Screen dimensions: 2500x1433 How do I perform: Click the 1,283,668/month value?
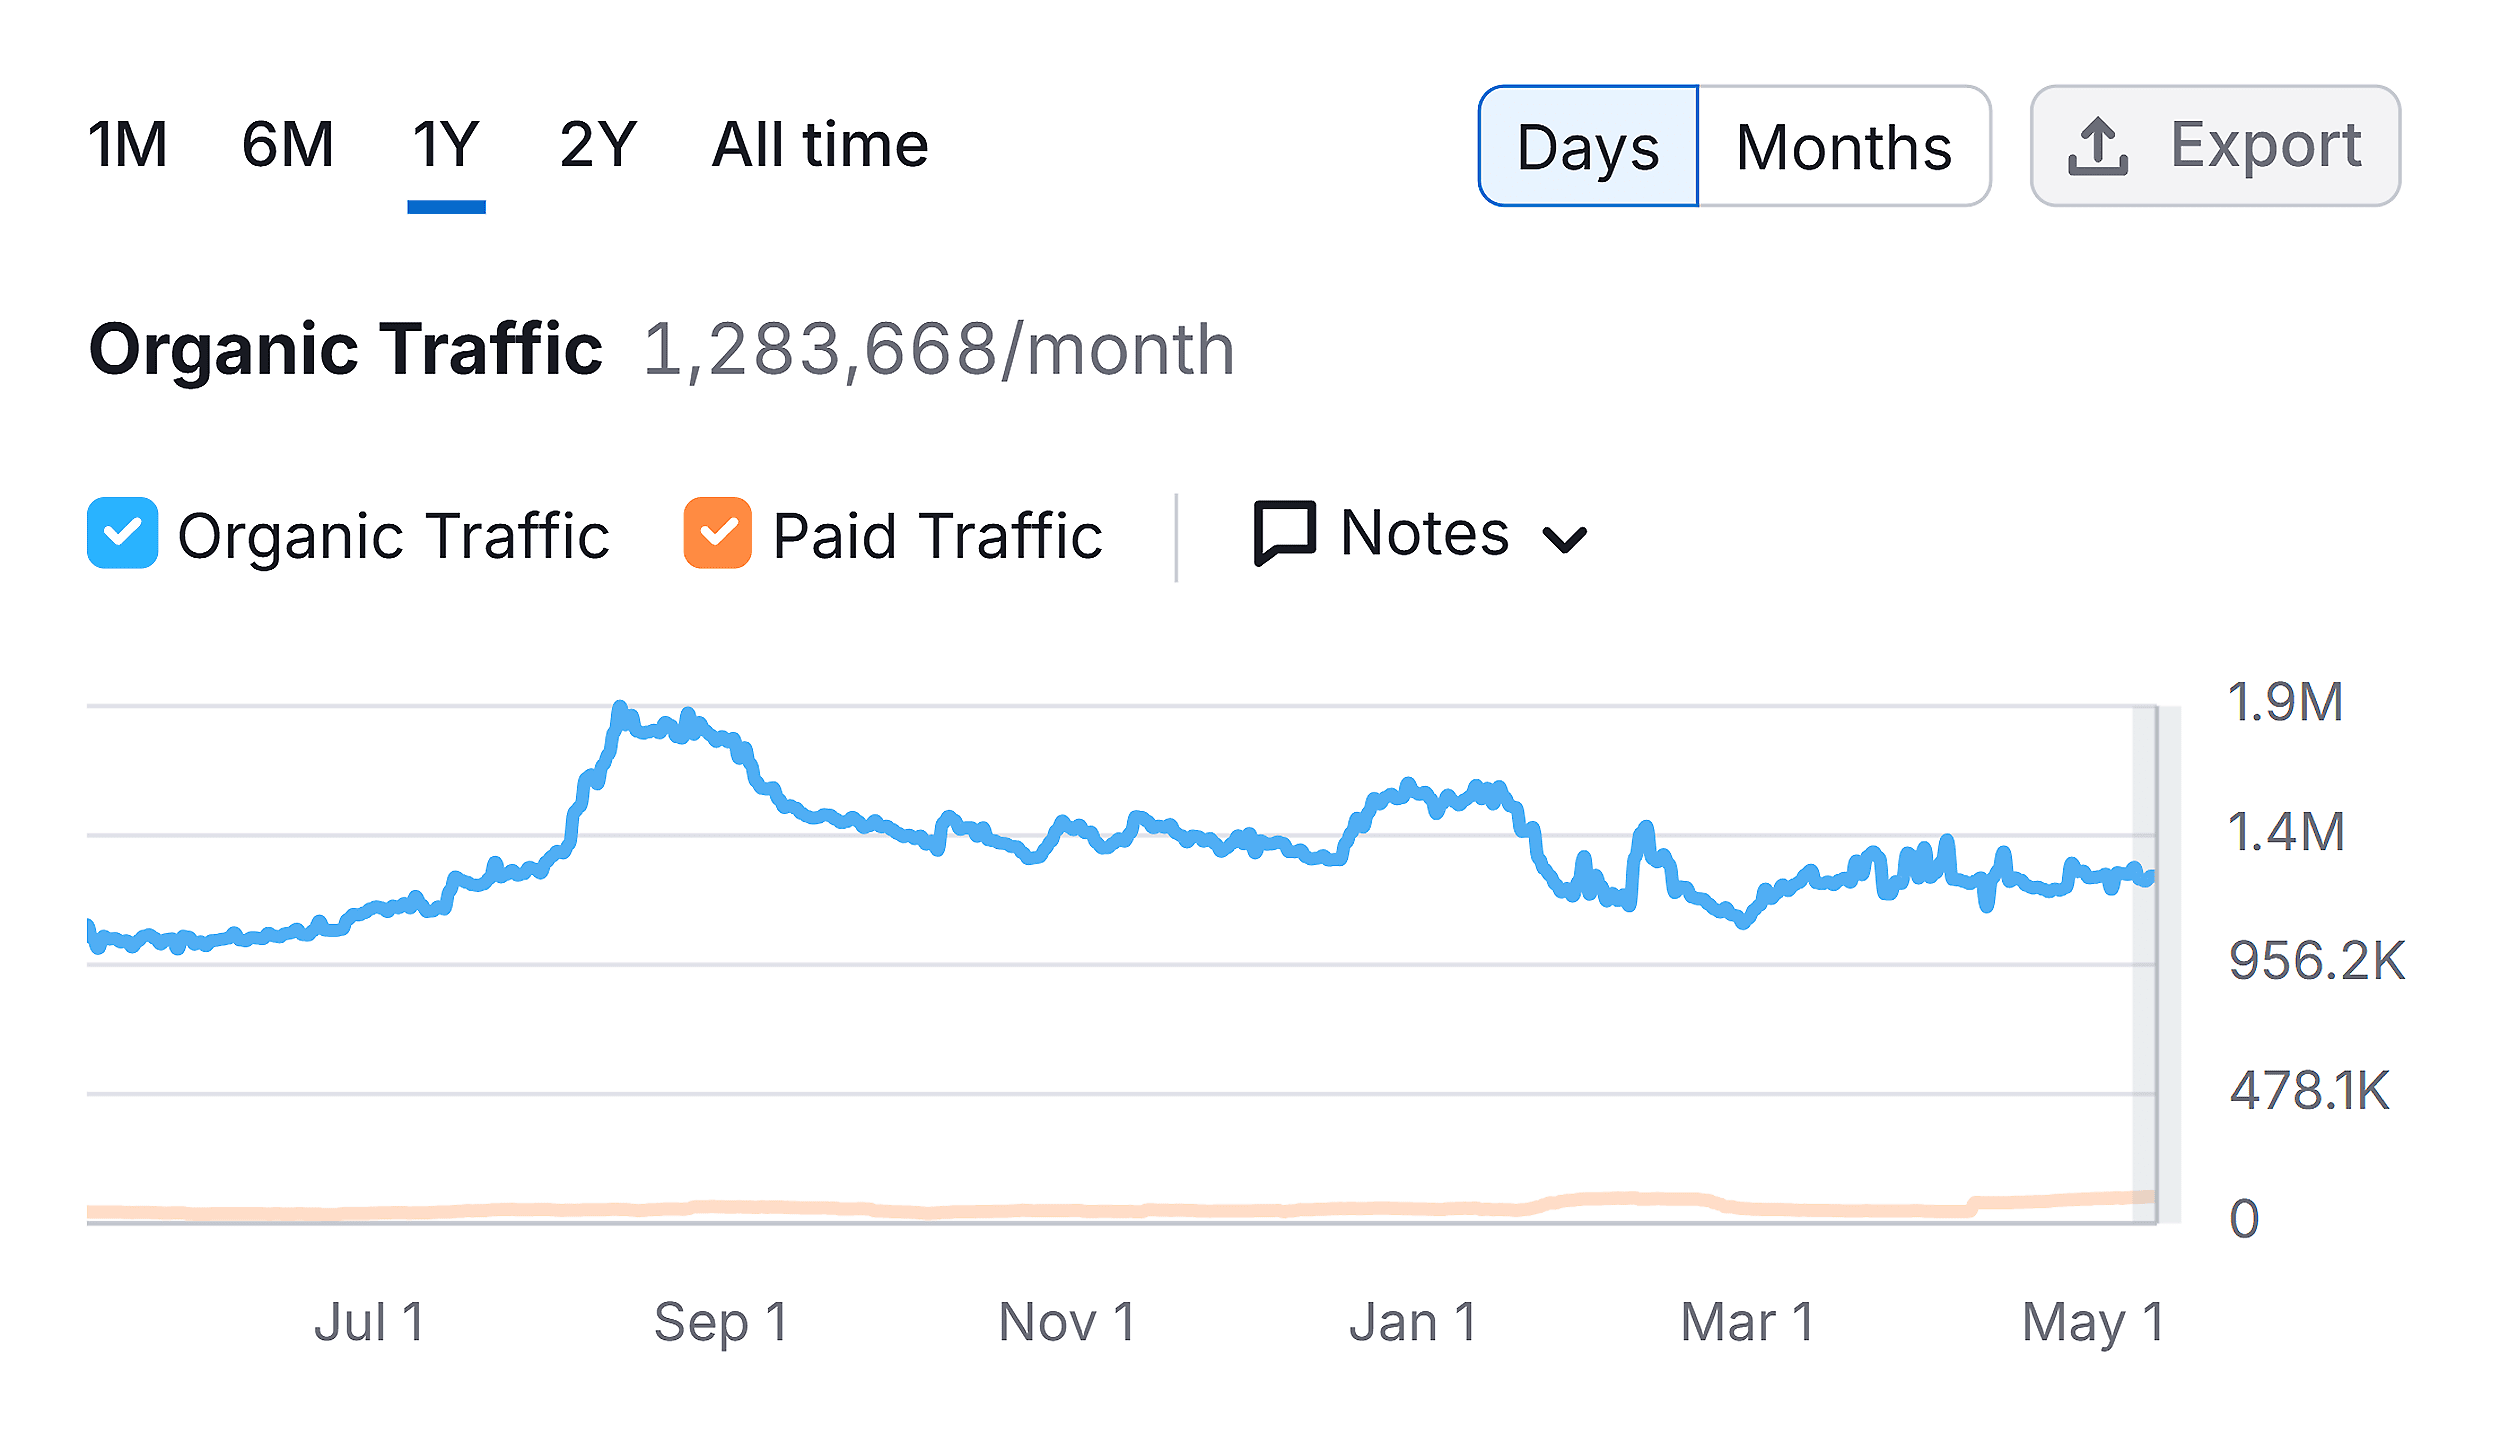pyautogui.click(x=939, y=350)
